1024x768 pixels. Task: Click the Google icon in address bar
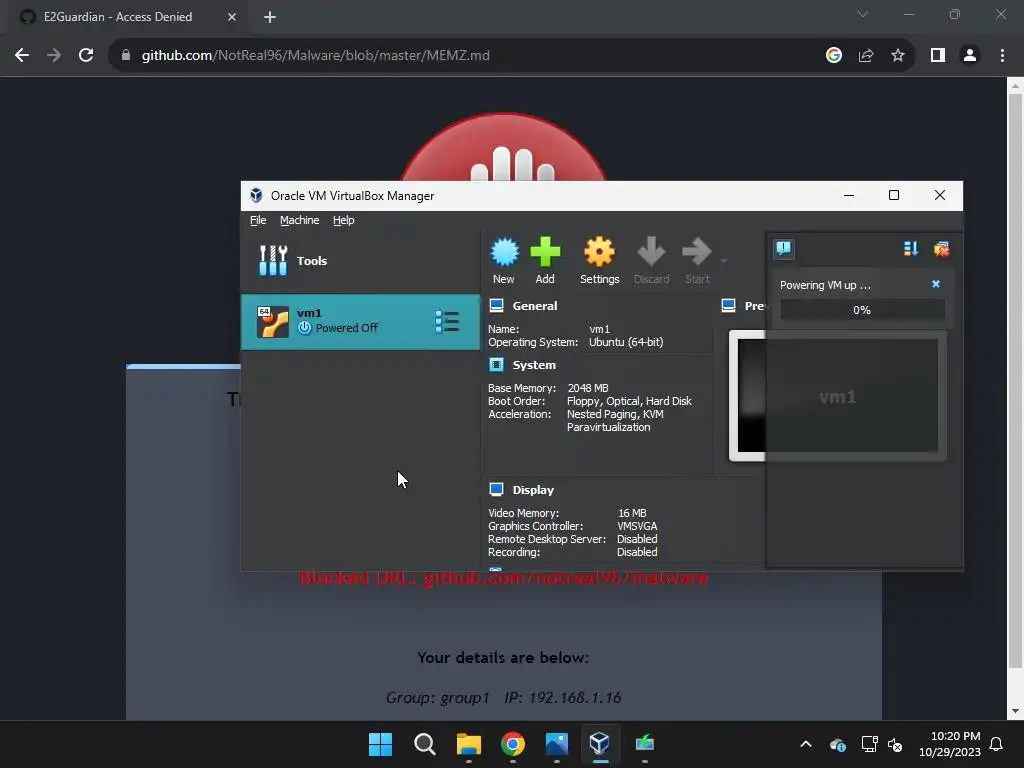pos(833,56)
